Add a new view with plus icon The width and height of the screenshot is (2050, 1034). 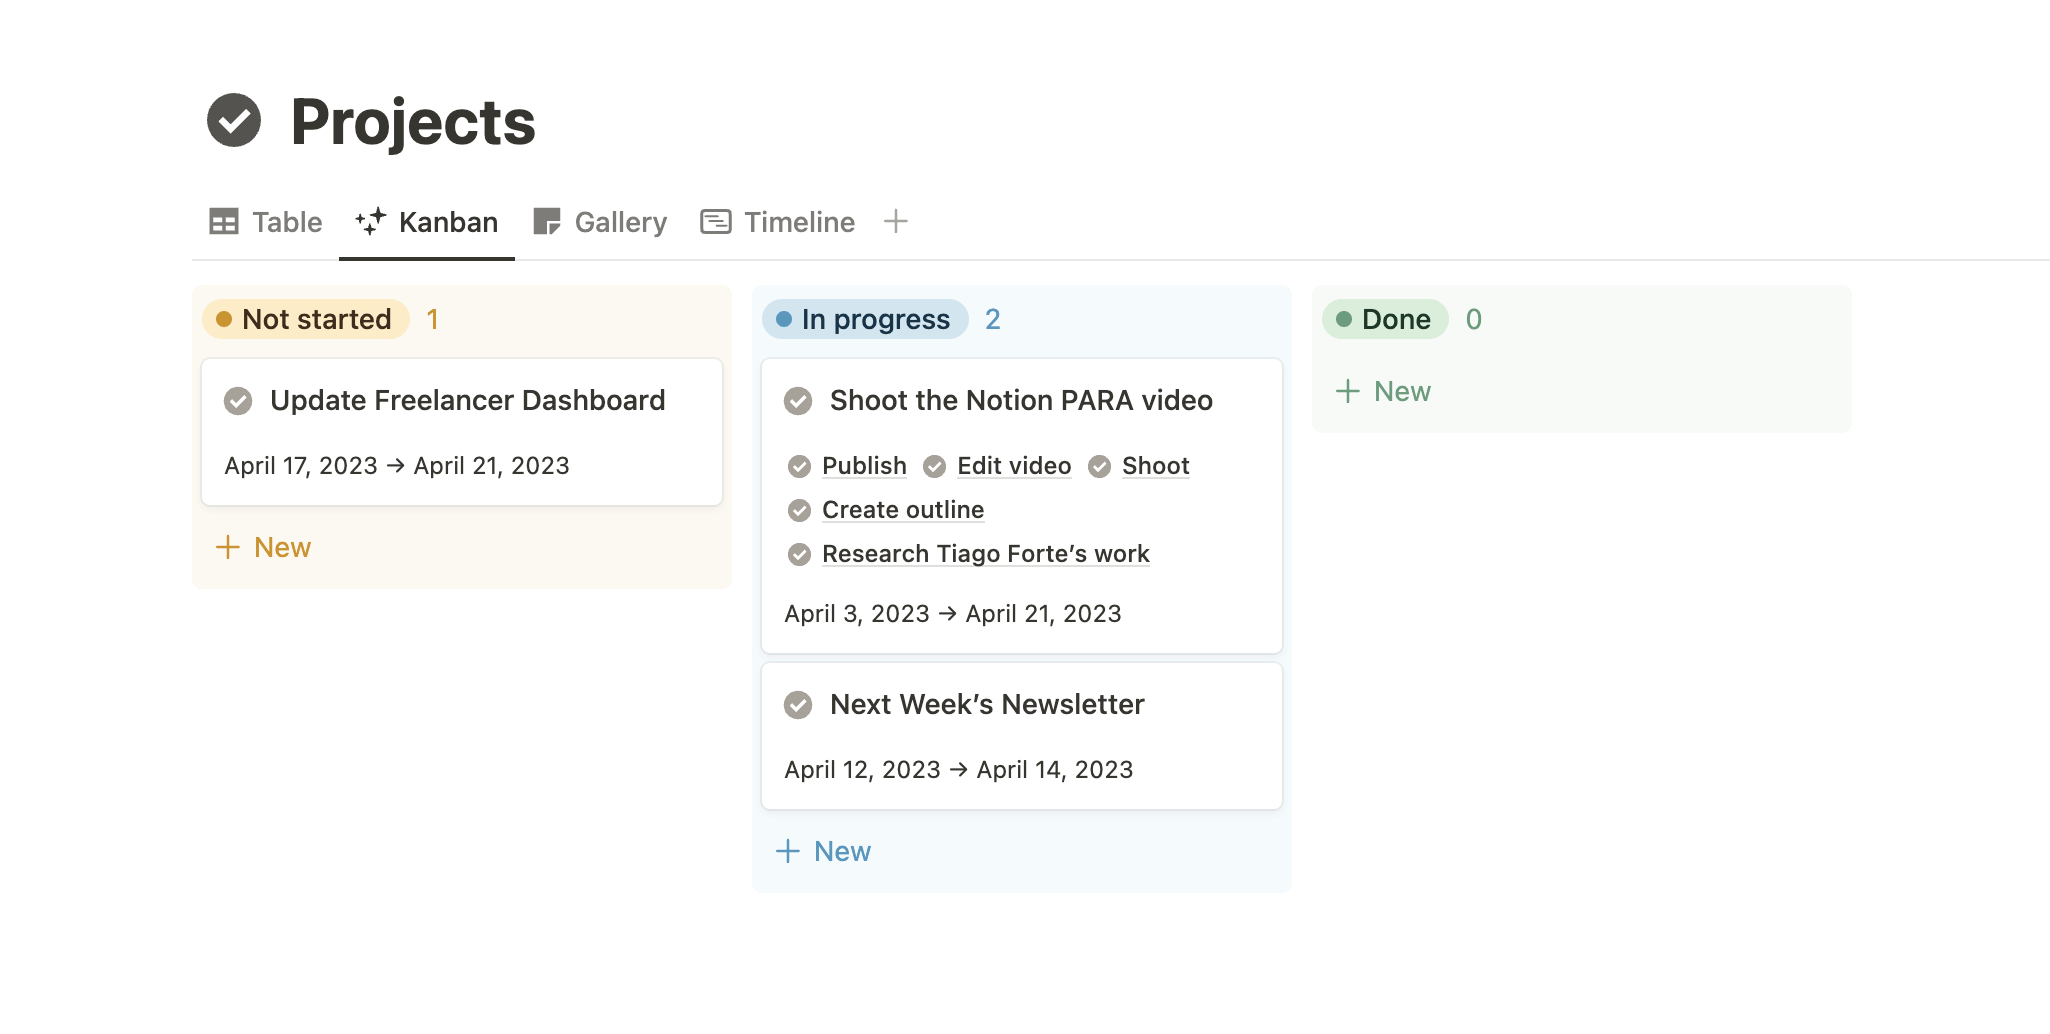(x=896, y=222)
